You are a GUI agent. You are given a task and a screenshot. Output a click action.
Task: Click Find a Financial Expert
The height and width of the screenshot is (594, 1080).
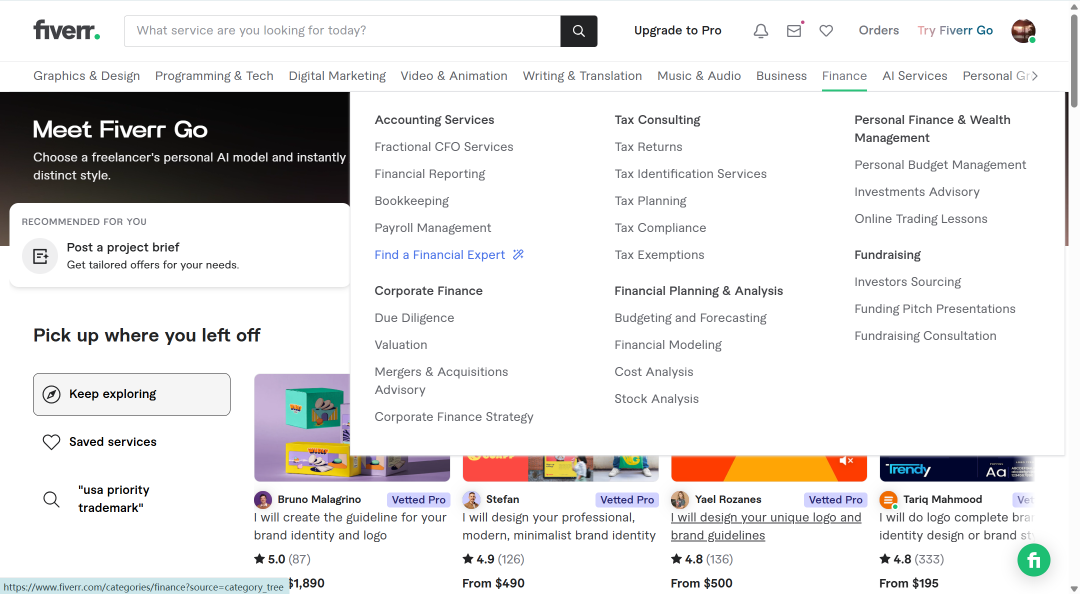[x=439, y=255]
